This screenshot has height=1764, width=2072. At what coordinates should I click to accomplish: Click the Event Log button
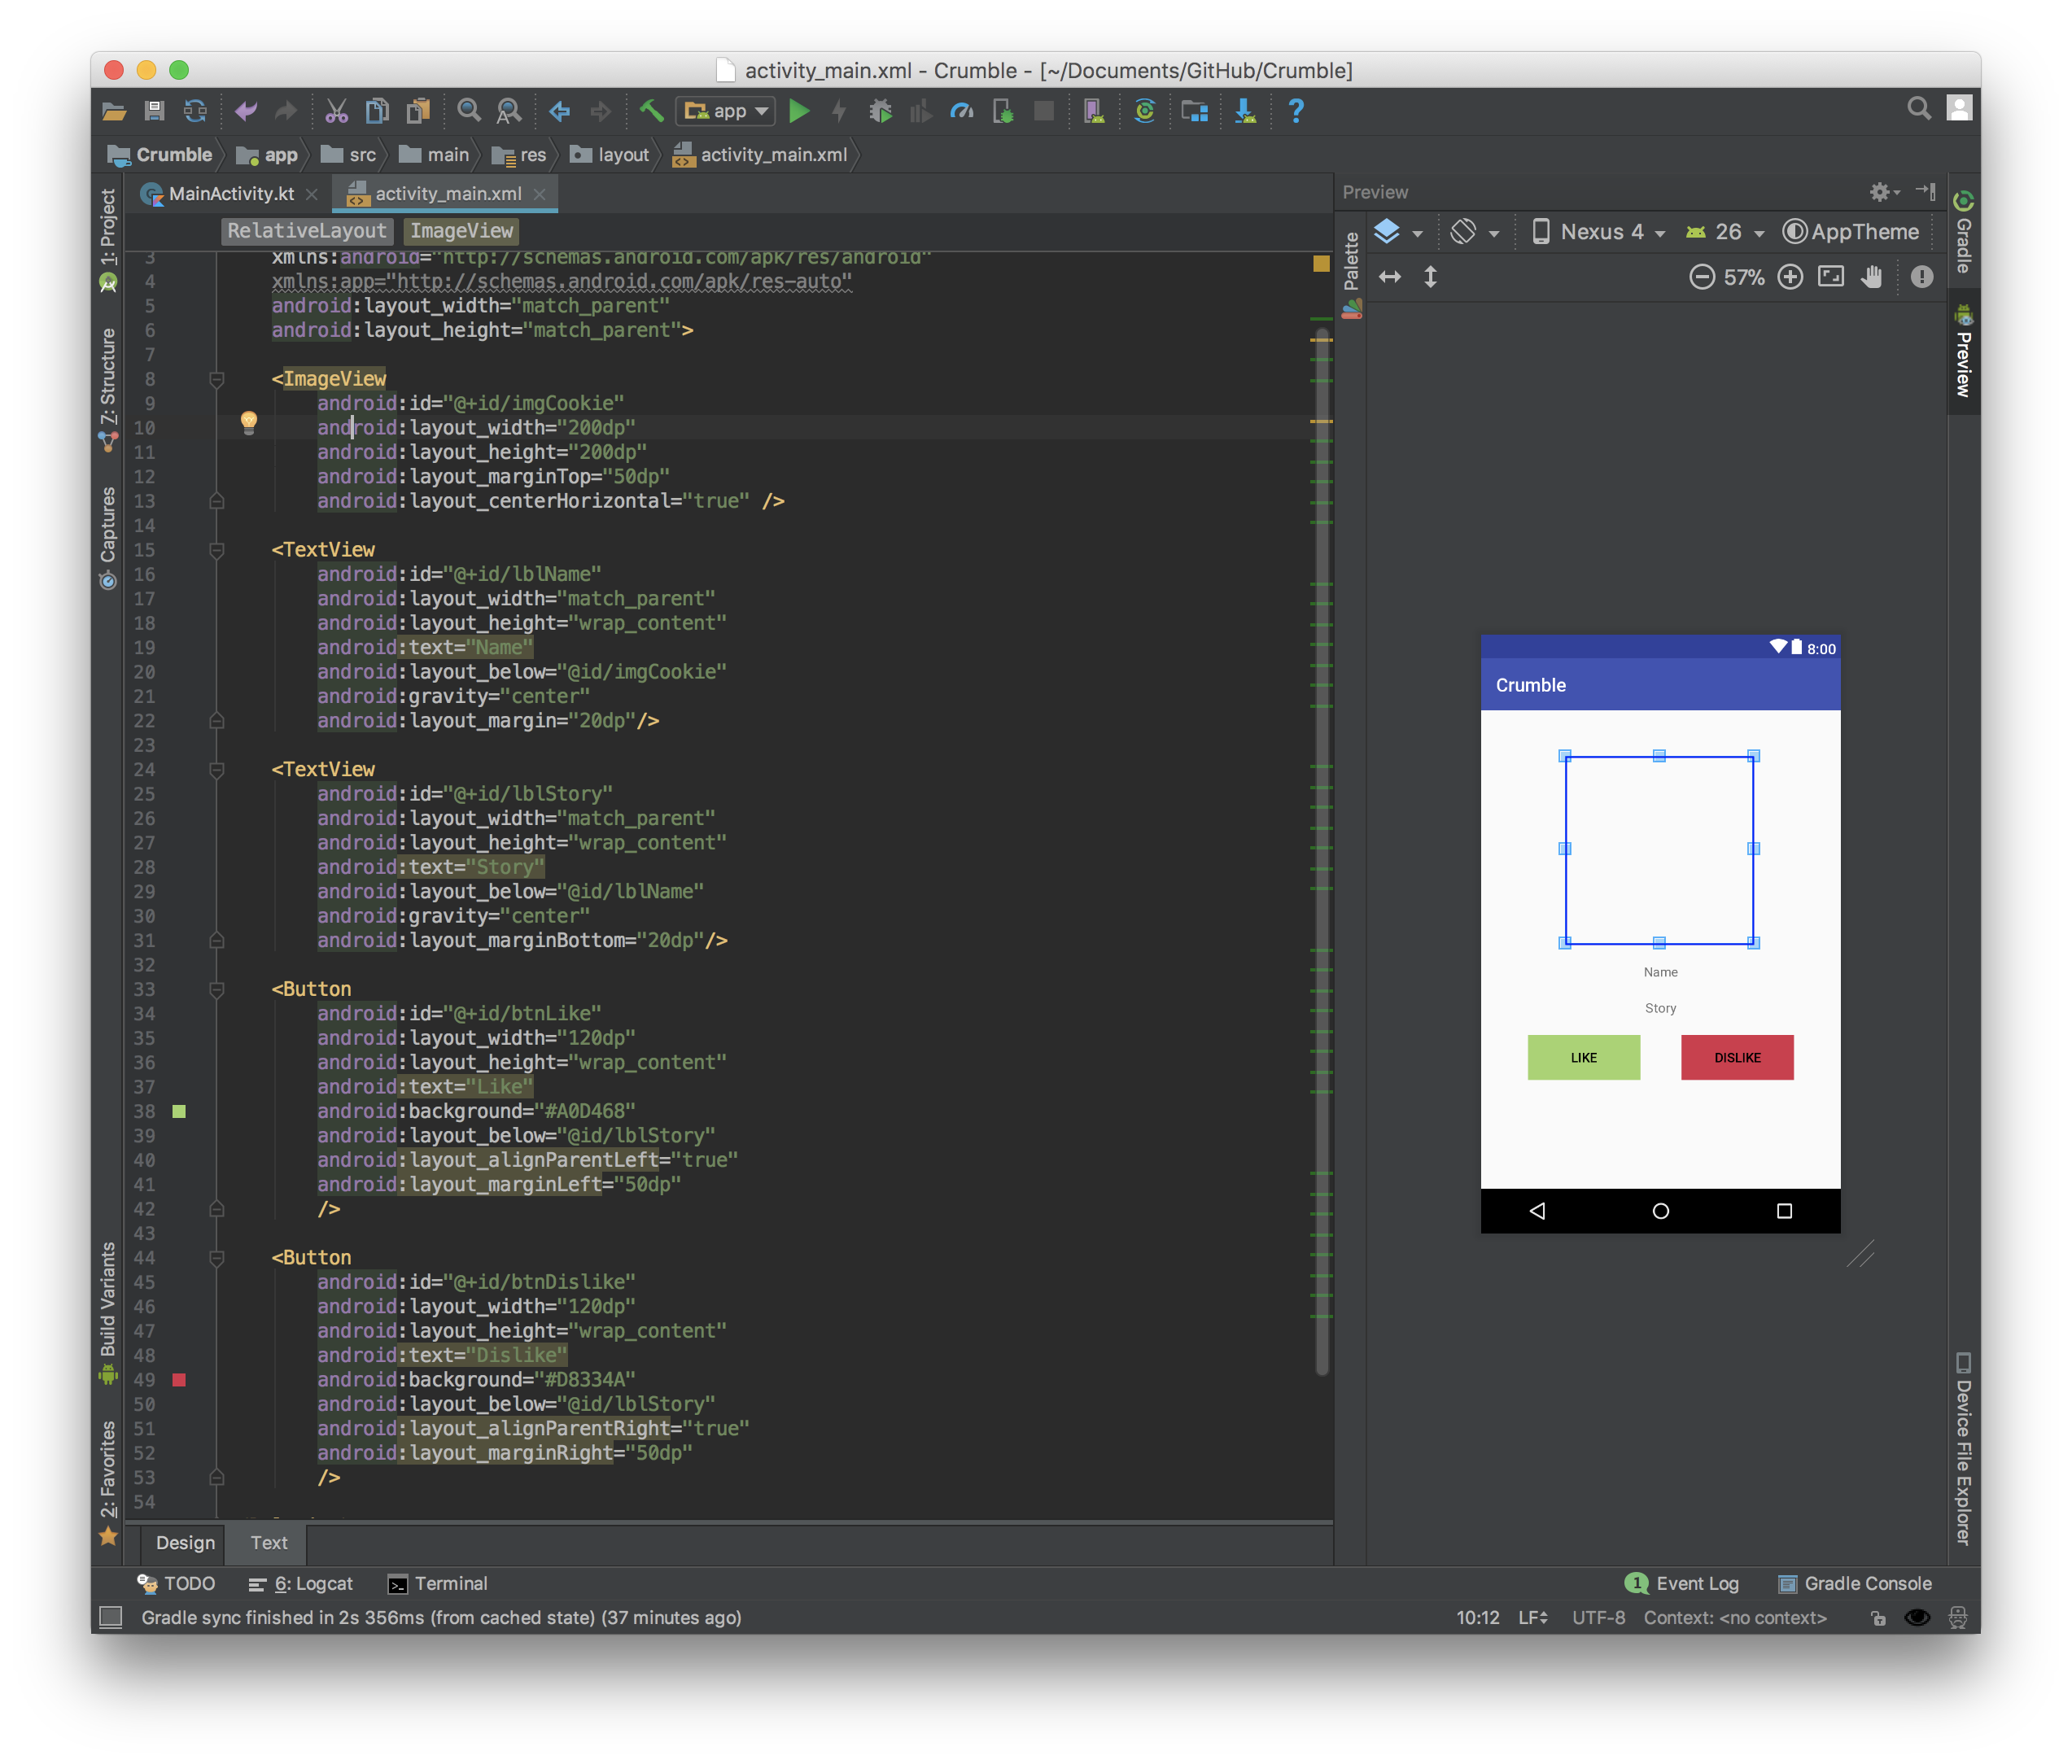pyautogui.click(x=1682, y=1583)
